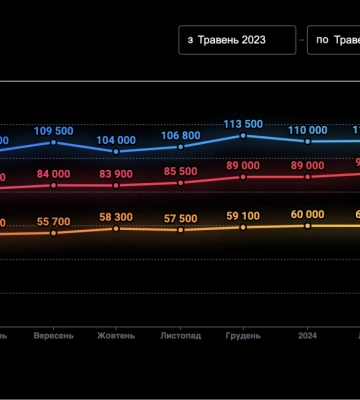This screenshot has width=360, height=400.
Task: Select the red 83 900 point for Жовтень
Action: coord(116,185)
